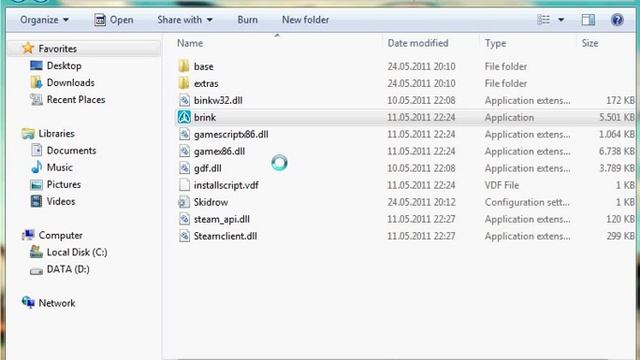Open the Help question mark icon
This screenshot has height=360, width=640.
617,20
